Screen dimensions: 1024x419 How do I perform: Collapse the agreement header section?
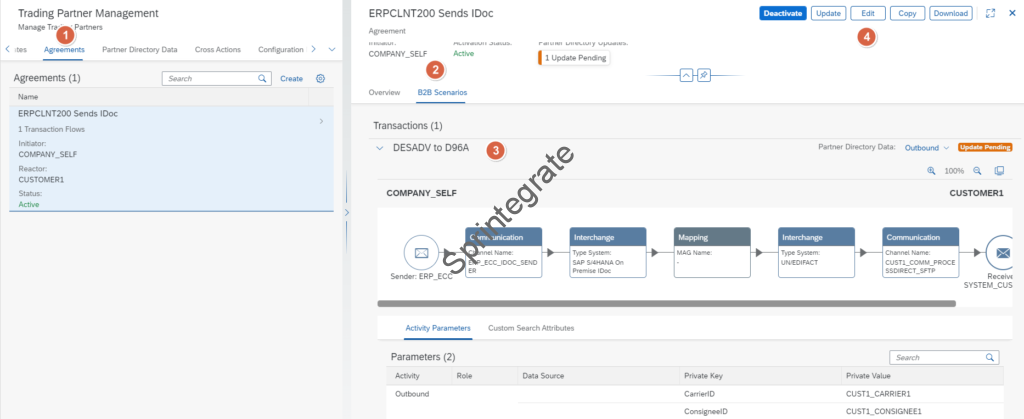(x=686, y=75)
